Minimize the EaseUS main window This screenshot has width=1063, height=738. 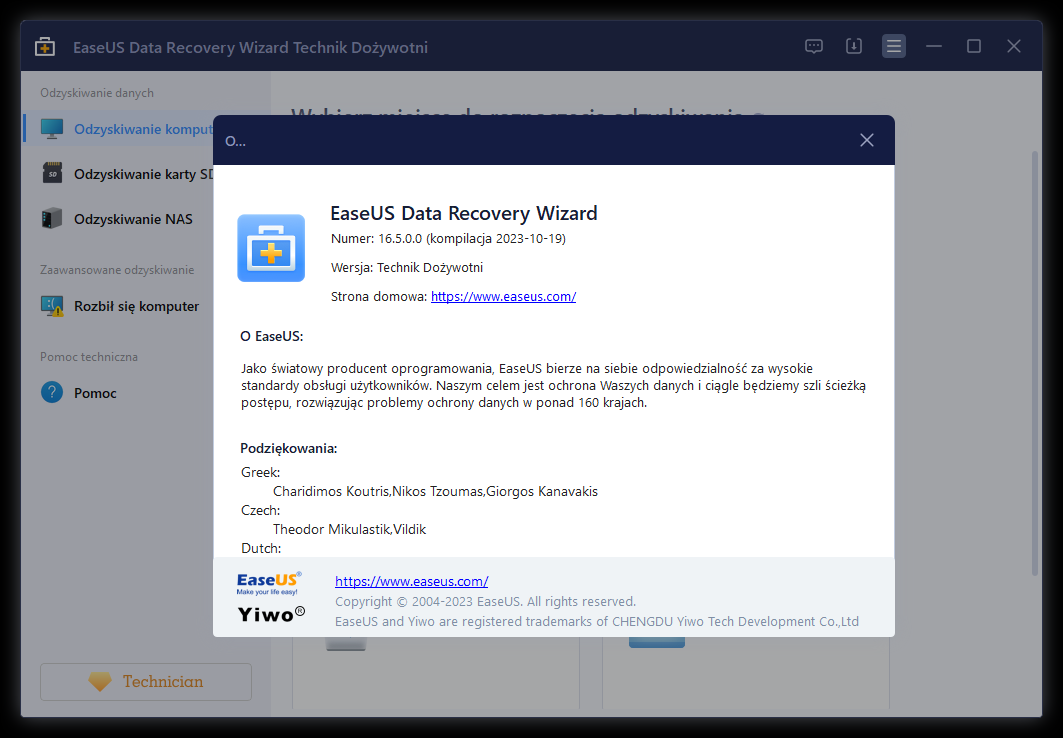click(934, 46)
